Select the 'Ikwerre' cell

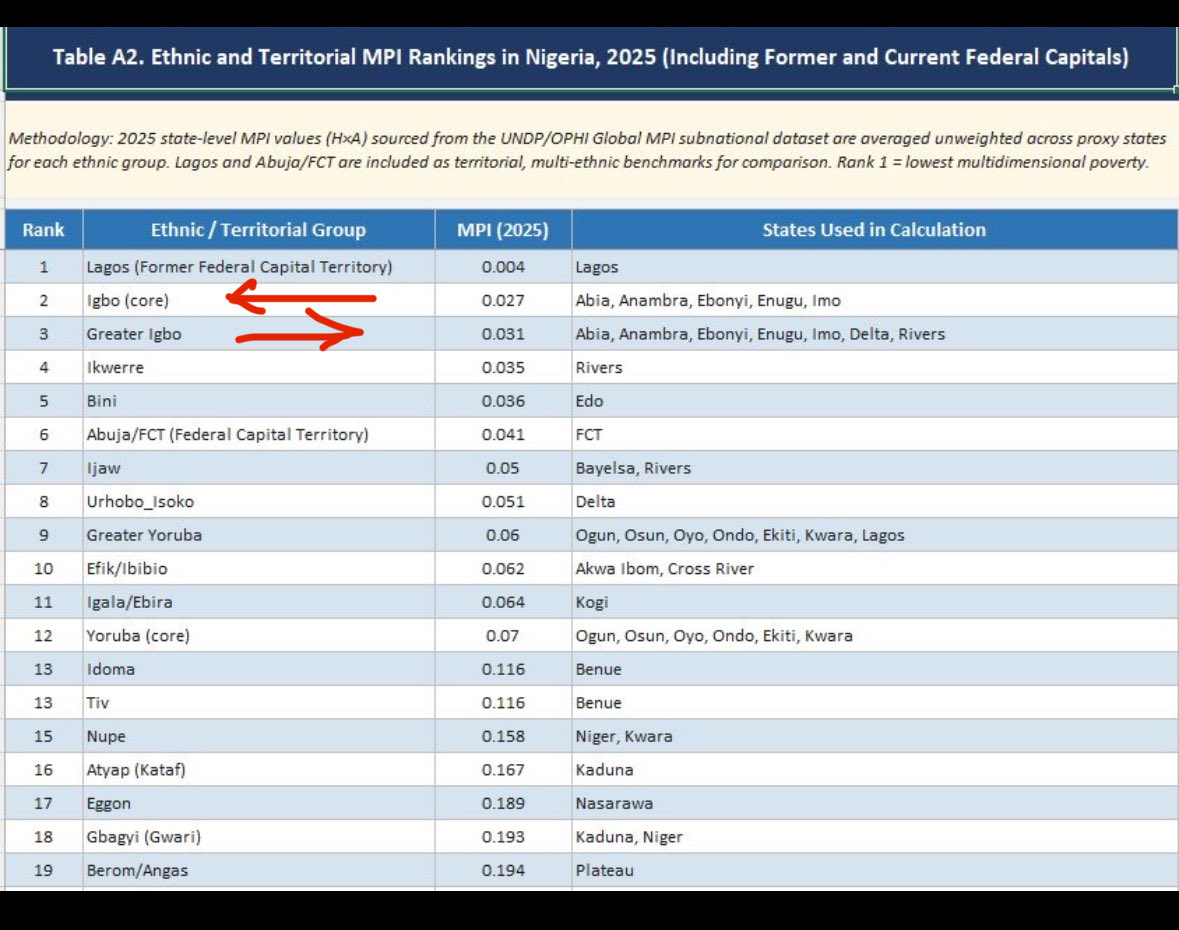[x=259, y=368]
